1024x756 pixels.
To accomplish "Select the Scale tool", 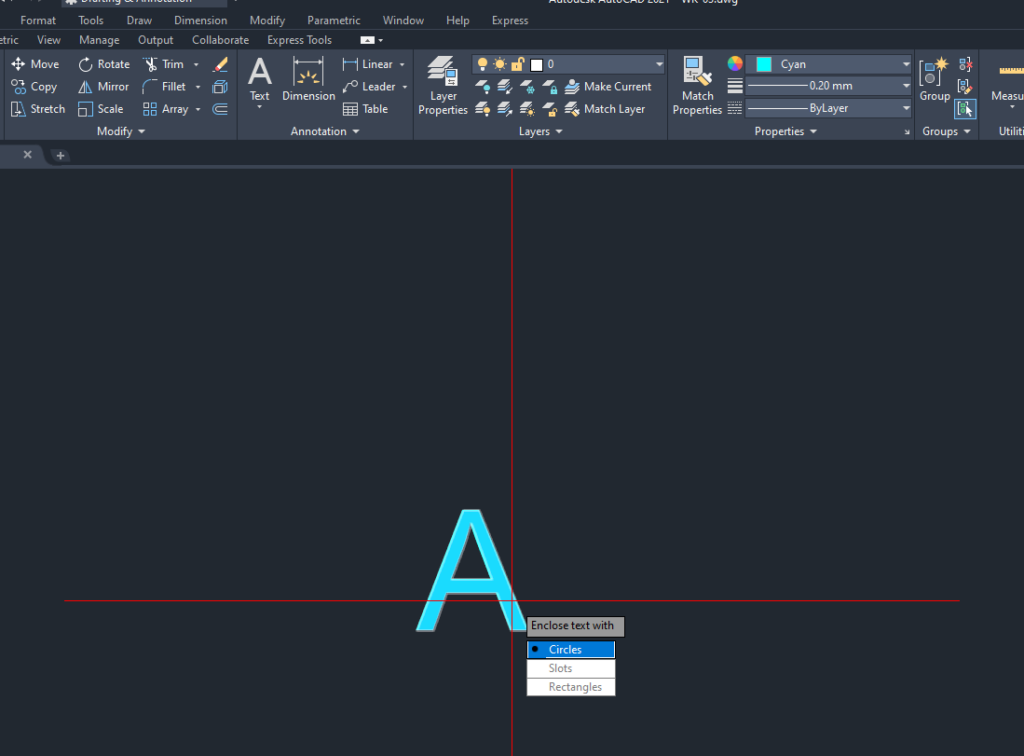I will [101, 109].
